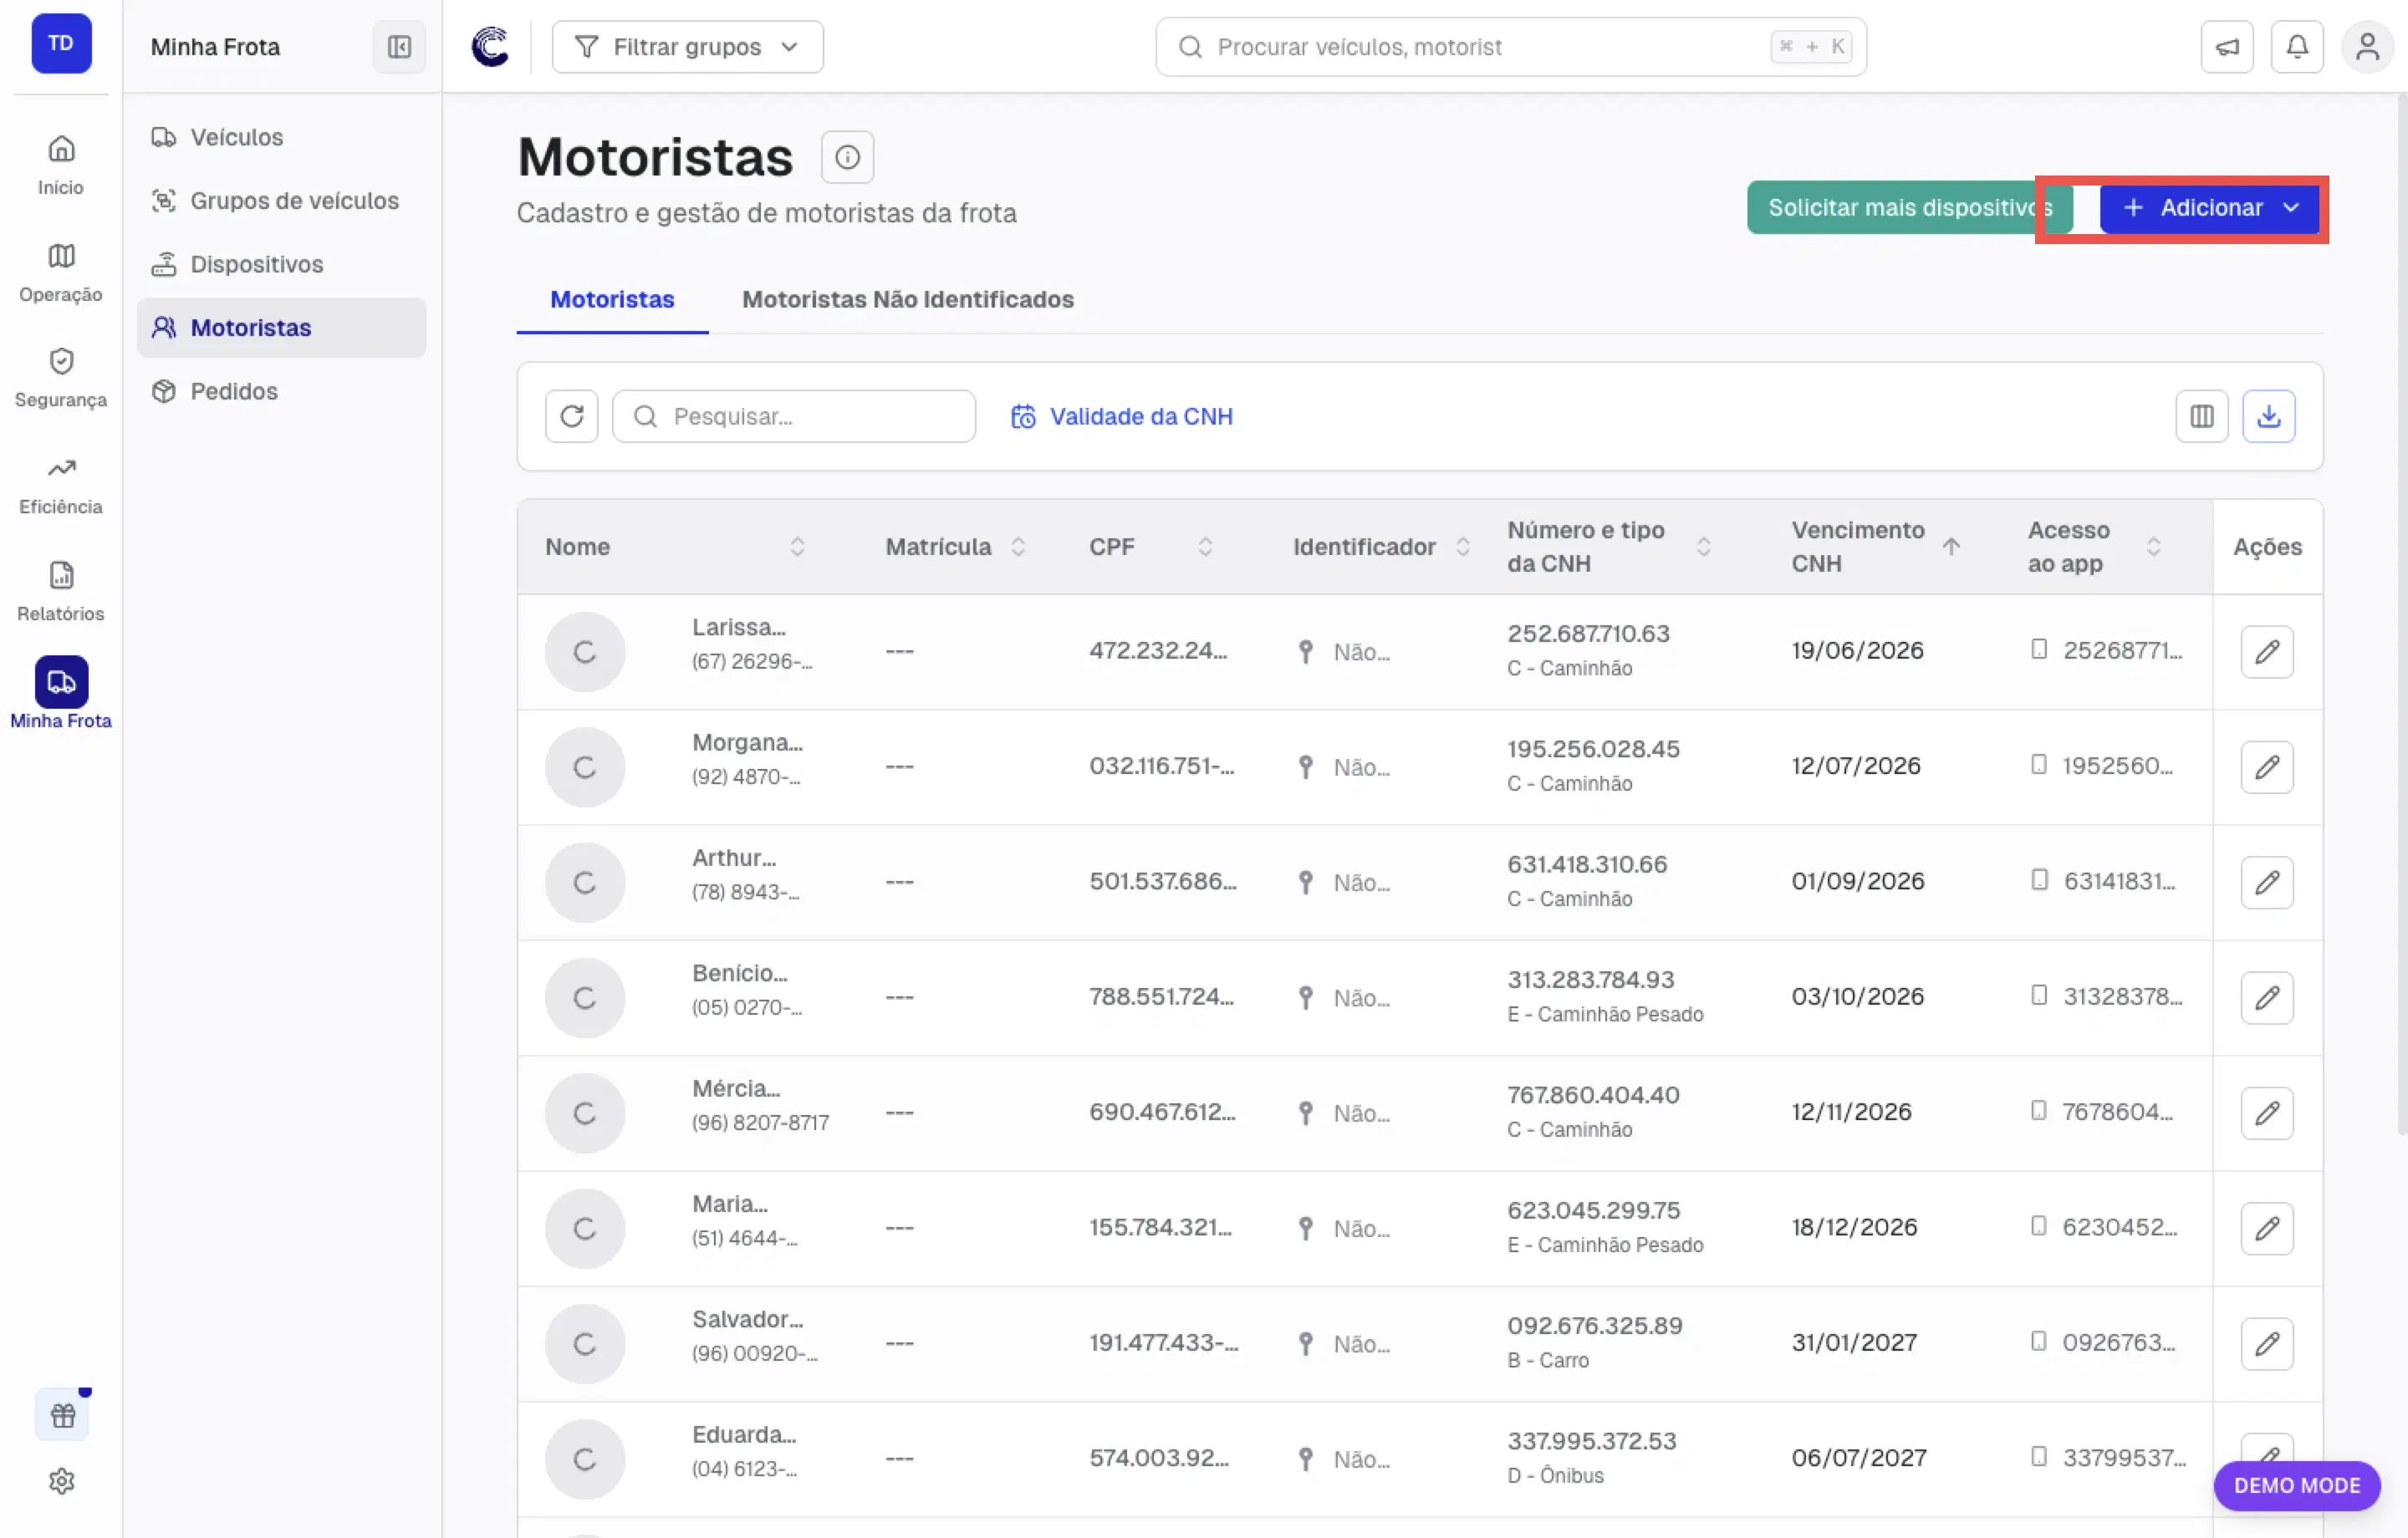2408x1538 pixels.
Task: Open the user profile menu
Action: 2367,47
